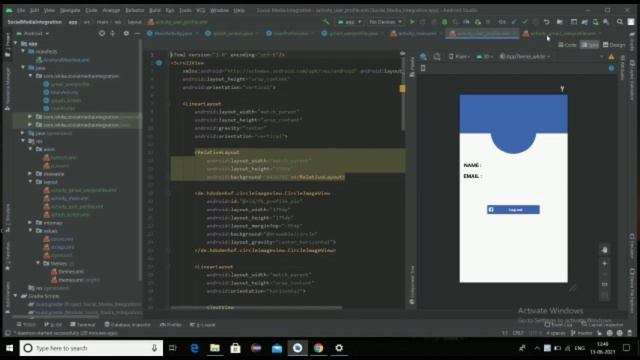Open the app run configuration dropdown
Image resolution: width=640 pixels, height=360 pixels.
[349, 22]
